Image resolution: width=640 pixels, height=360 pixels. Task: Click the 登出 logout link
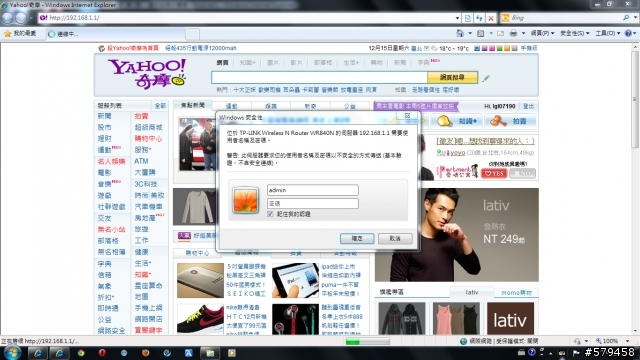[x=528, y=106]
